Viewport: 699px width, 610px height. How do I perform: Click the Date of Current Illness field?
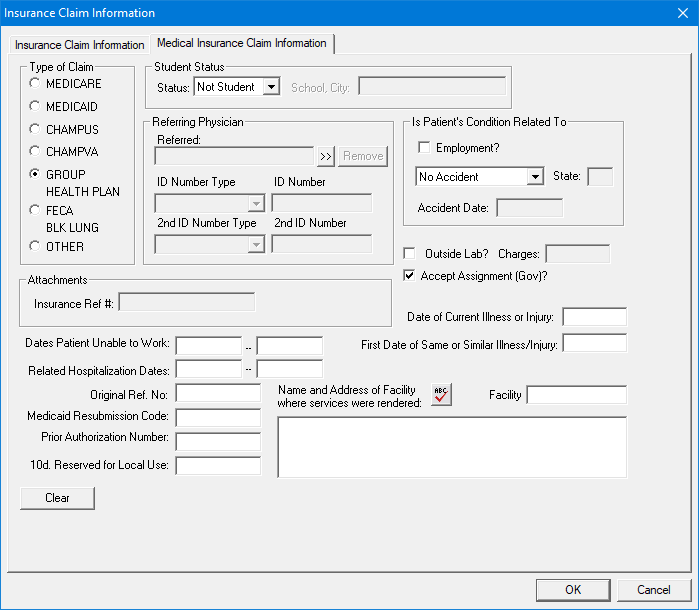point(594,317)
